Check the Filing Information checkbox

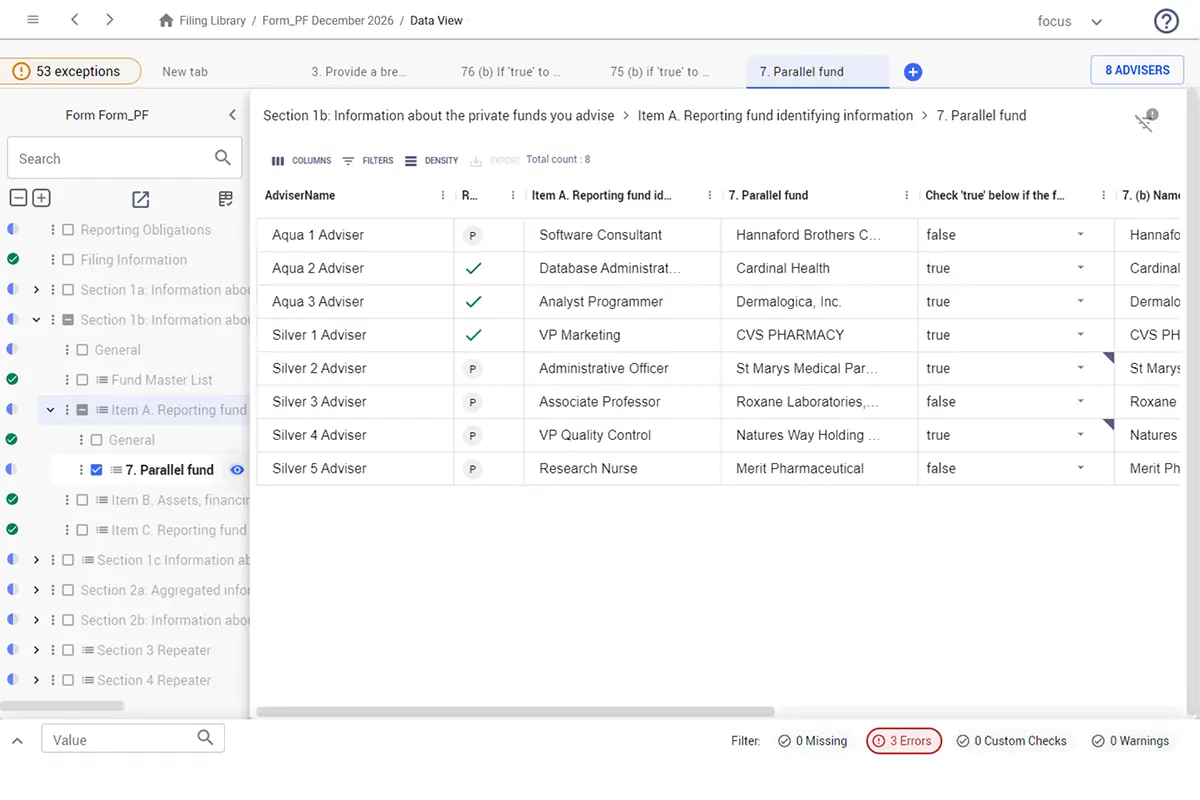(68, 260)
